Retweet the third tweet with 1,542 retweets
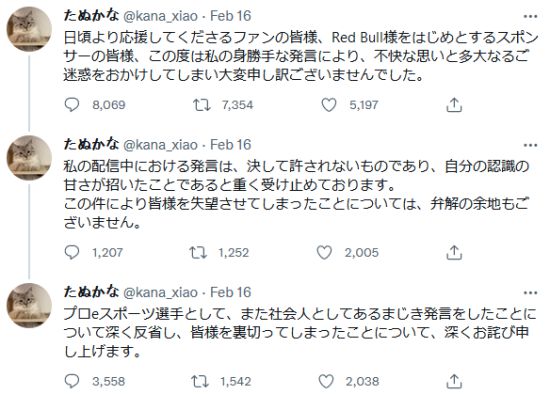550x394 pixels. pyautogui.click(x=200, y=381)
